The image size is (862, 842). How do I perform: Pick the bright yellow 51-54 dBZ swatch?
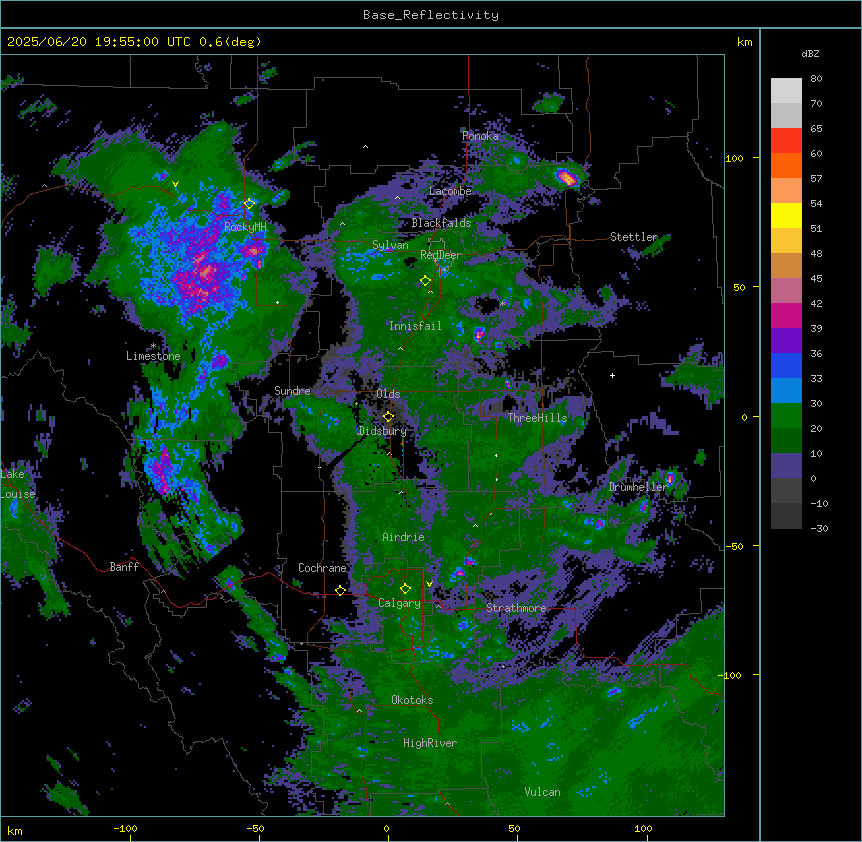coord(786,215)
